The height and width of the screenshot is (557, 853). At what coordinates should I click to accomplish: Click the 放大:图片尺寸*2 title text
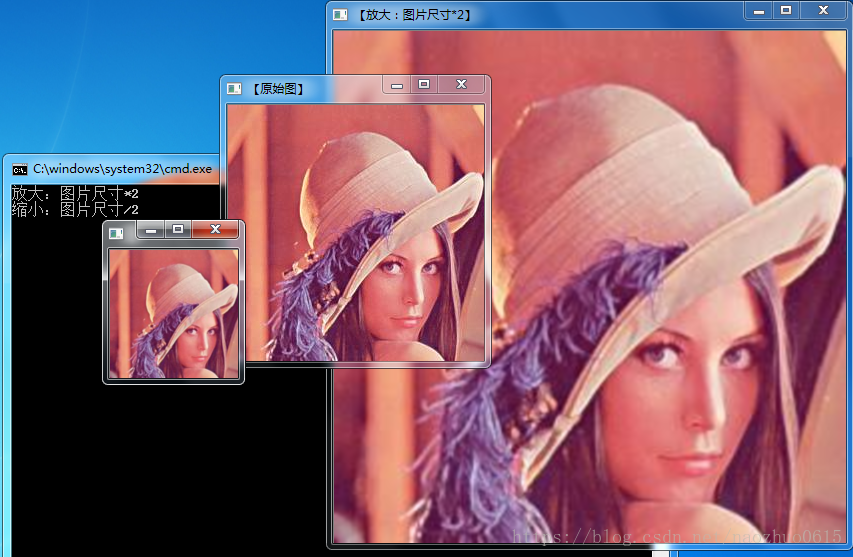point(413,15)
